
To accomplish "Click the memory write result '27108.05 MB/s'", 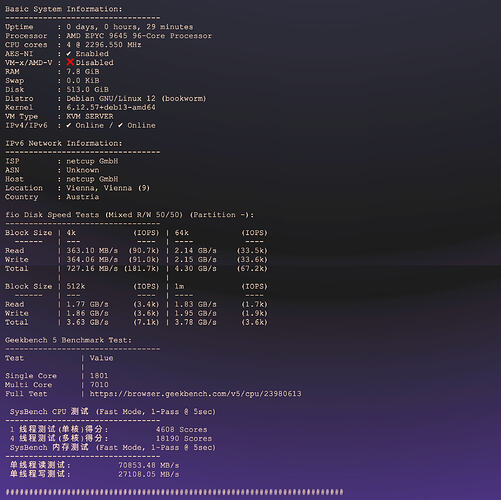I will pyautogui.click(x=149, y=474).
